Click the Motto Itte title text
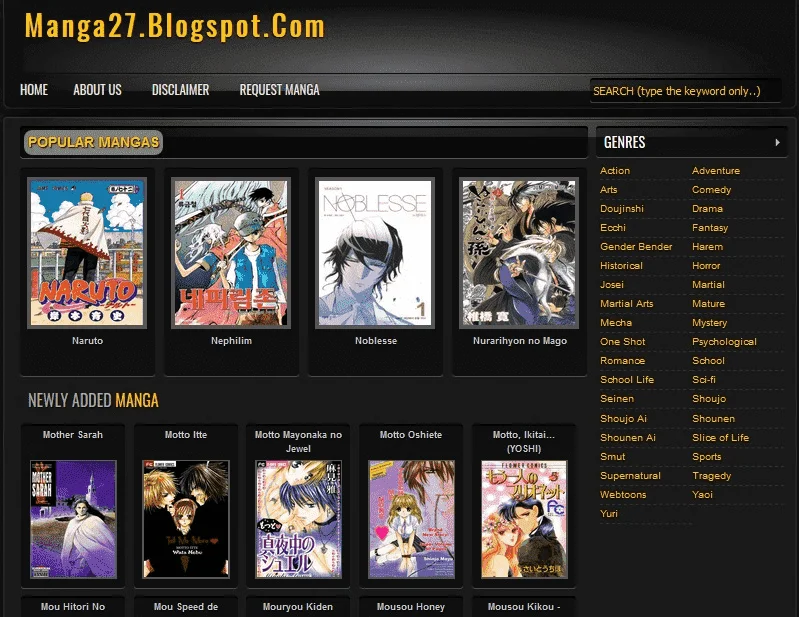 pyautogui.click(x=186, y=435)
